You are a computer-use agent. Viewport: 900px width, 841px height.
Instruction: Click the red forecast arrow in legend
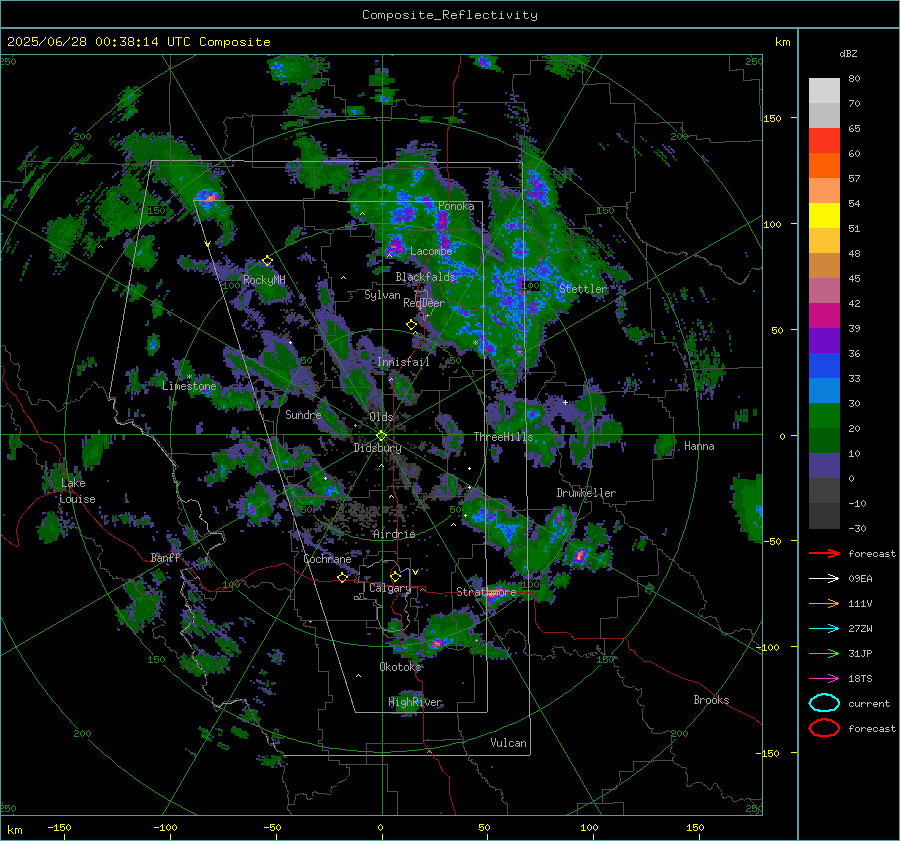tap(824, 553)
